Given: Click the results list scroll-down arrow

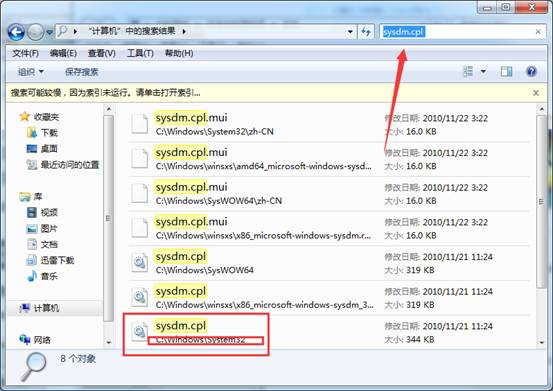Looking at the screenshot, I should point(542,342).
